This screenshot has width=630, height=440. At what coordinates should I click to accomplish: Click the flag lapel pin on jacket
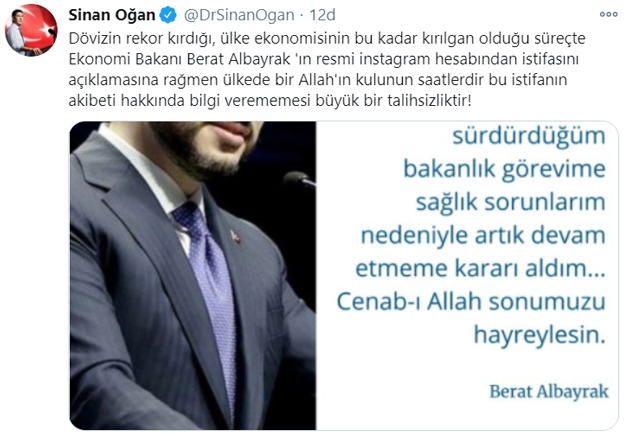click(x=235, y=236)
